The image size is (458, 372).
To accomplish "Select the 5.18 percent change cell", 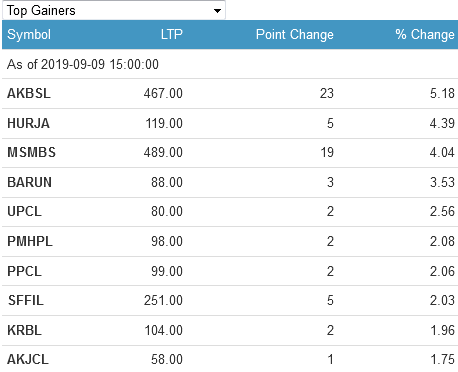I will pos(442,94).
